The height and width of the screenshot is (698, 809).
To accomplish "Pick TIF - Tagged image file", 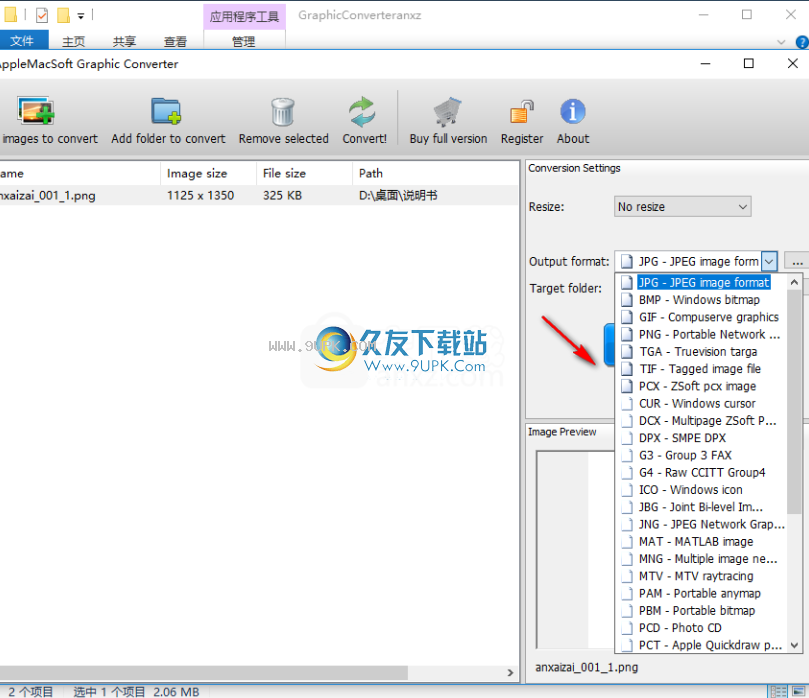I will click(x=699, y=369).
